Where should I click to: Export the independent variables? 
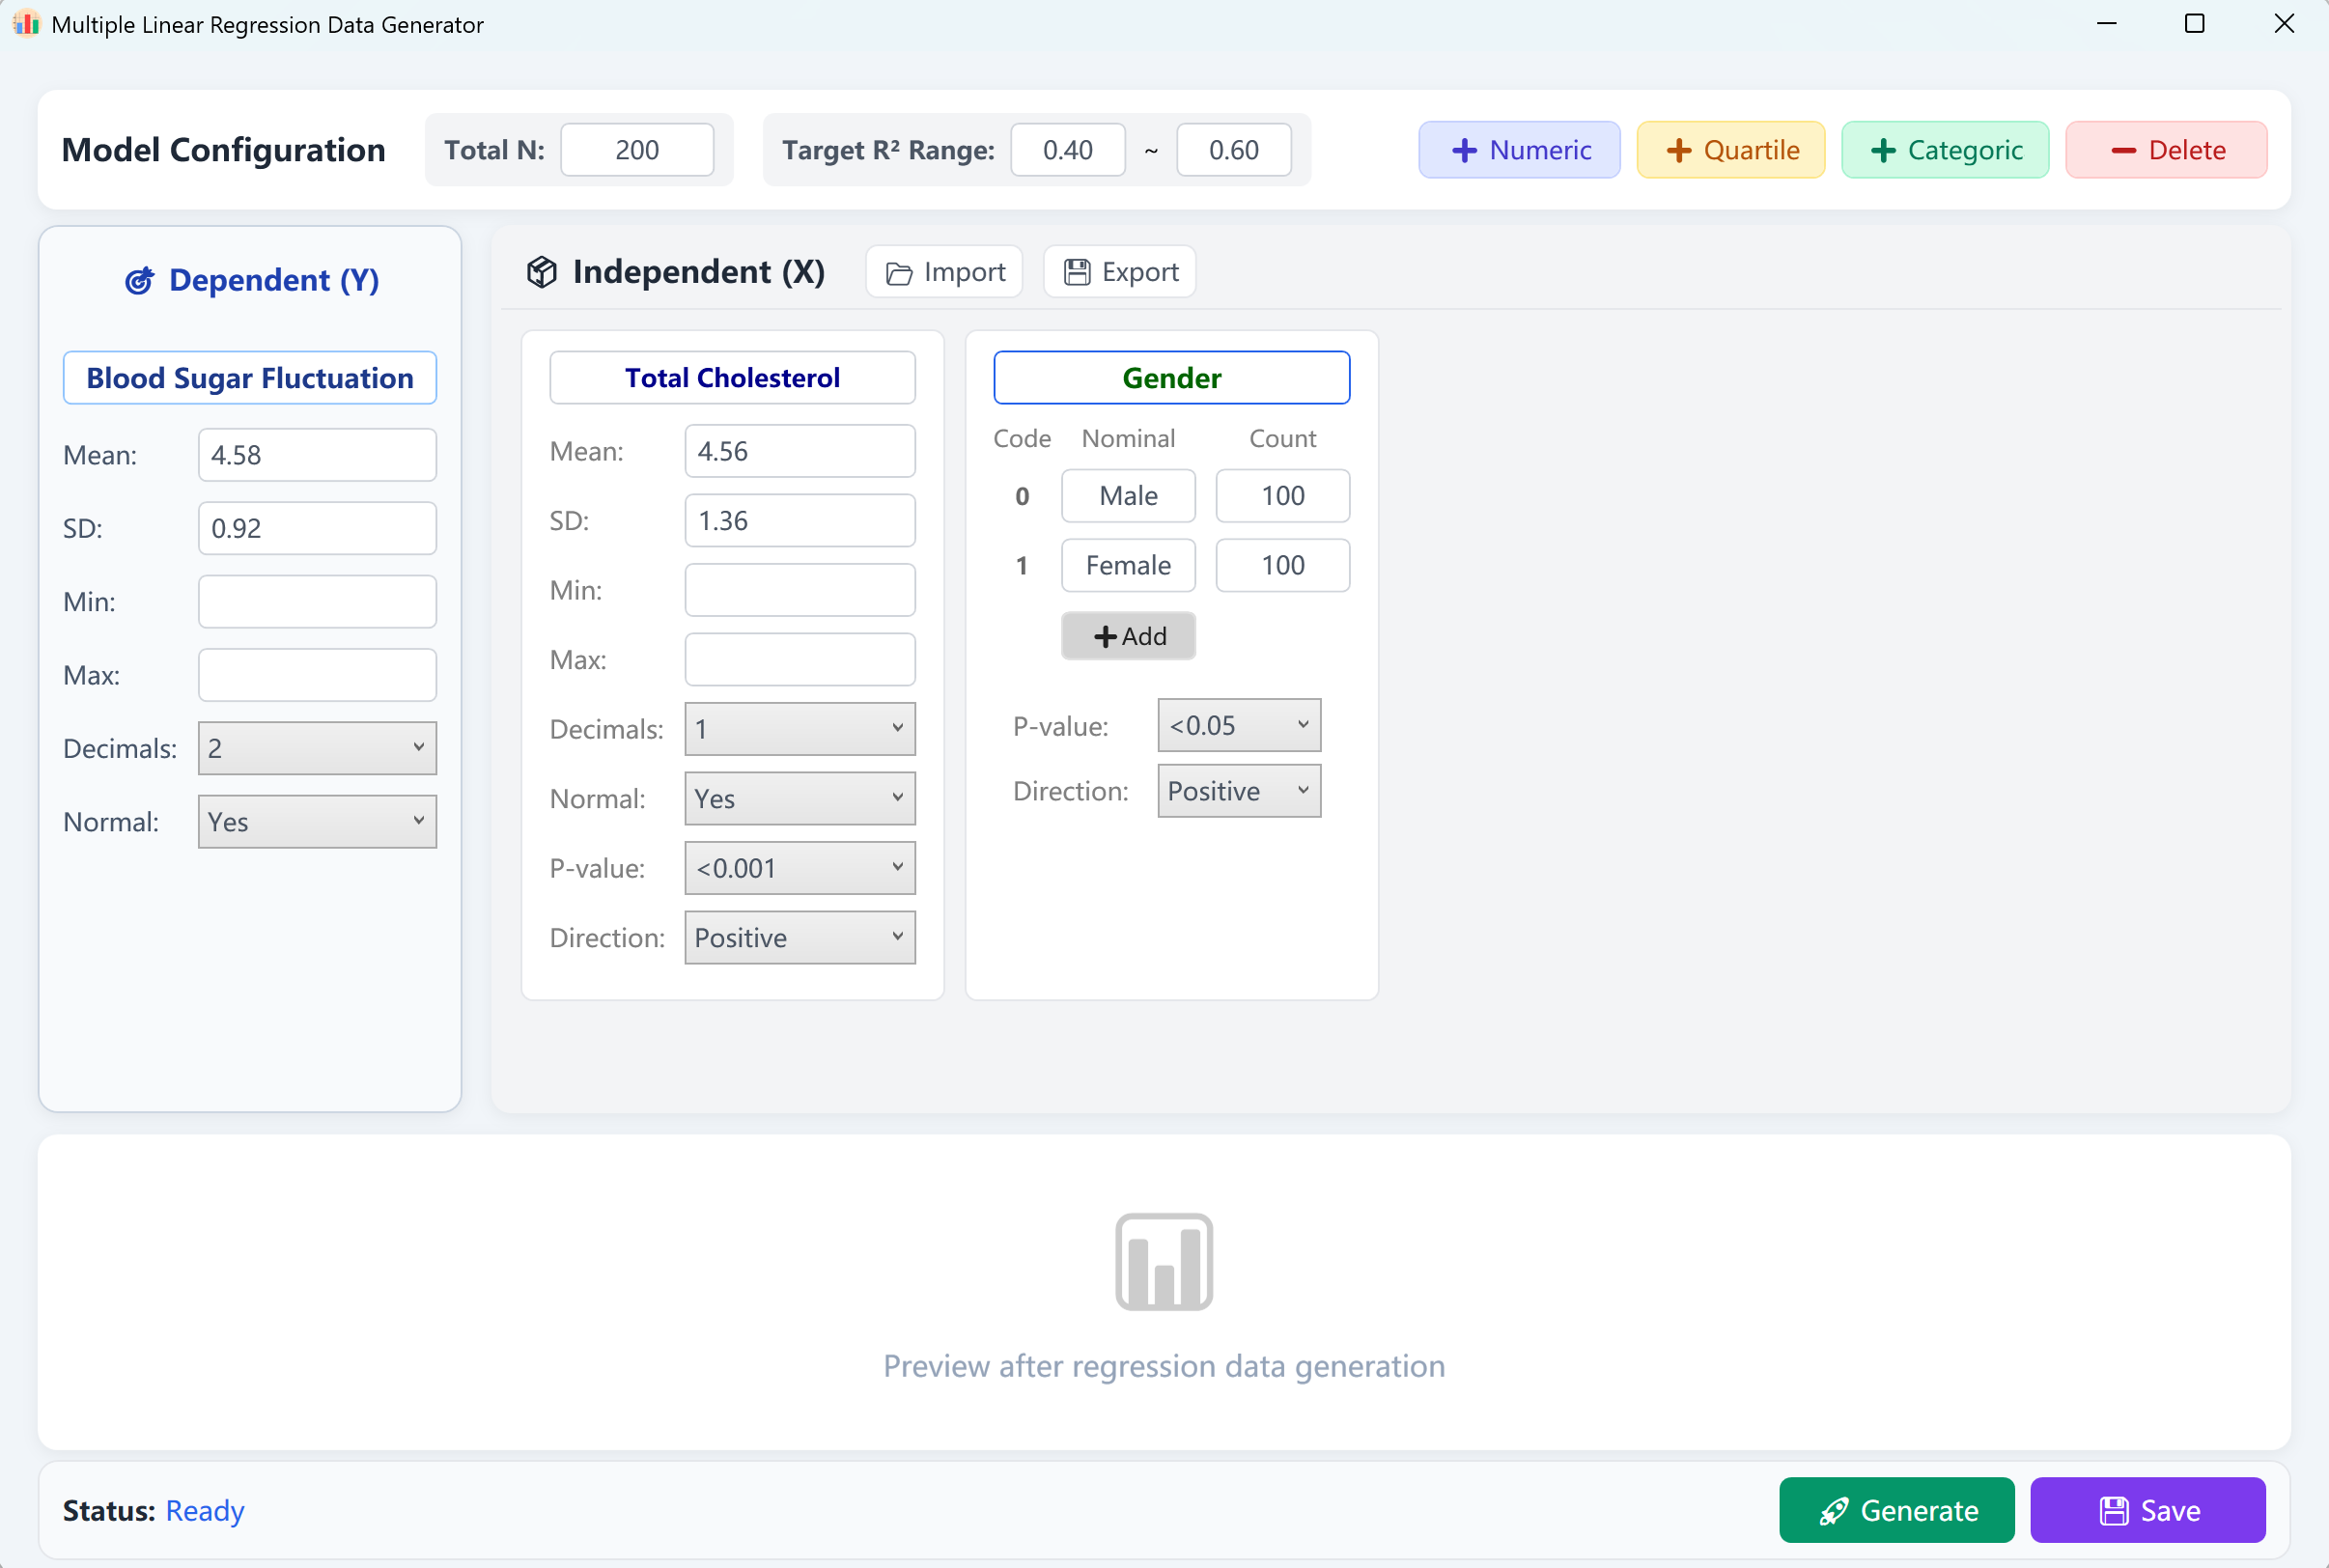(1119, 272)
